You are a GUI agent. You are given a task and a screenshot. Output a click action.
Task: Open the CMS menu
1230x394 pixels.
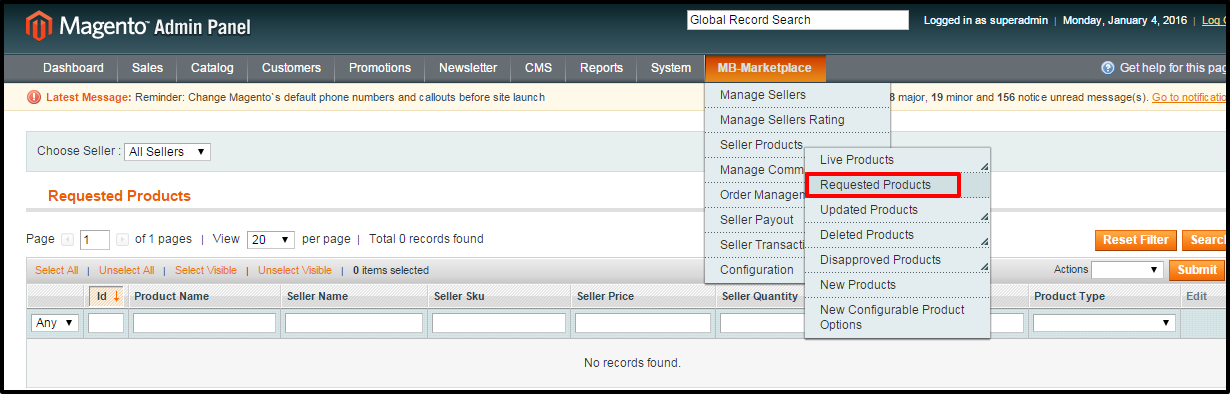tap(538, 68)
